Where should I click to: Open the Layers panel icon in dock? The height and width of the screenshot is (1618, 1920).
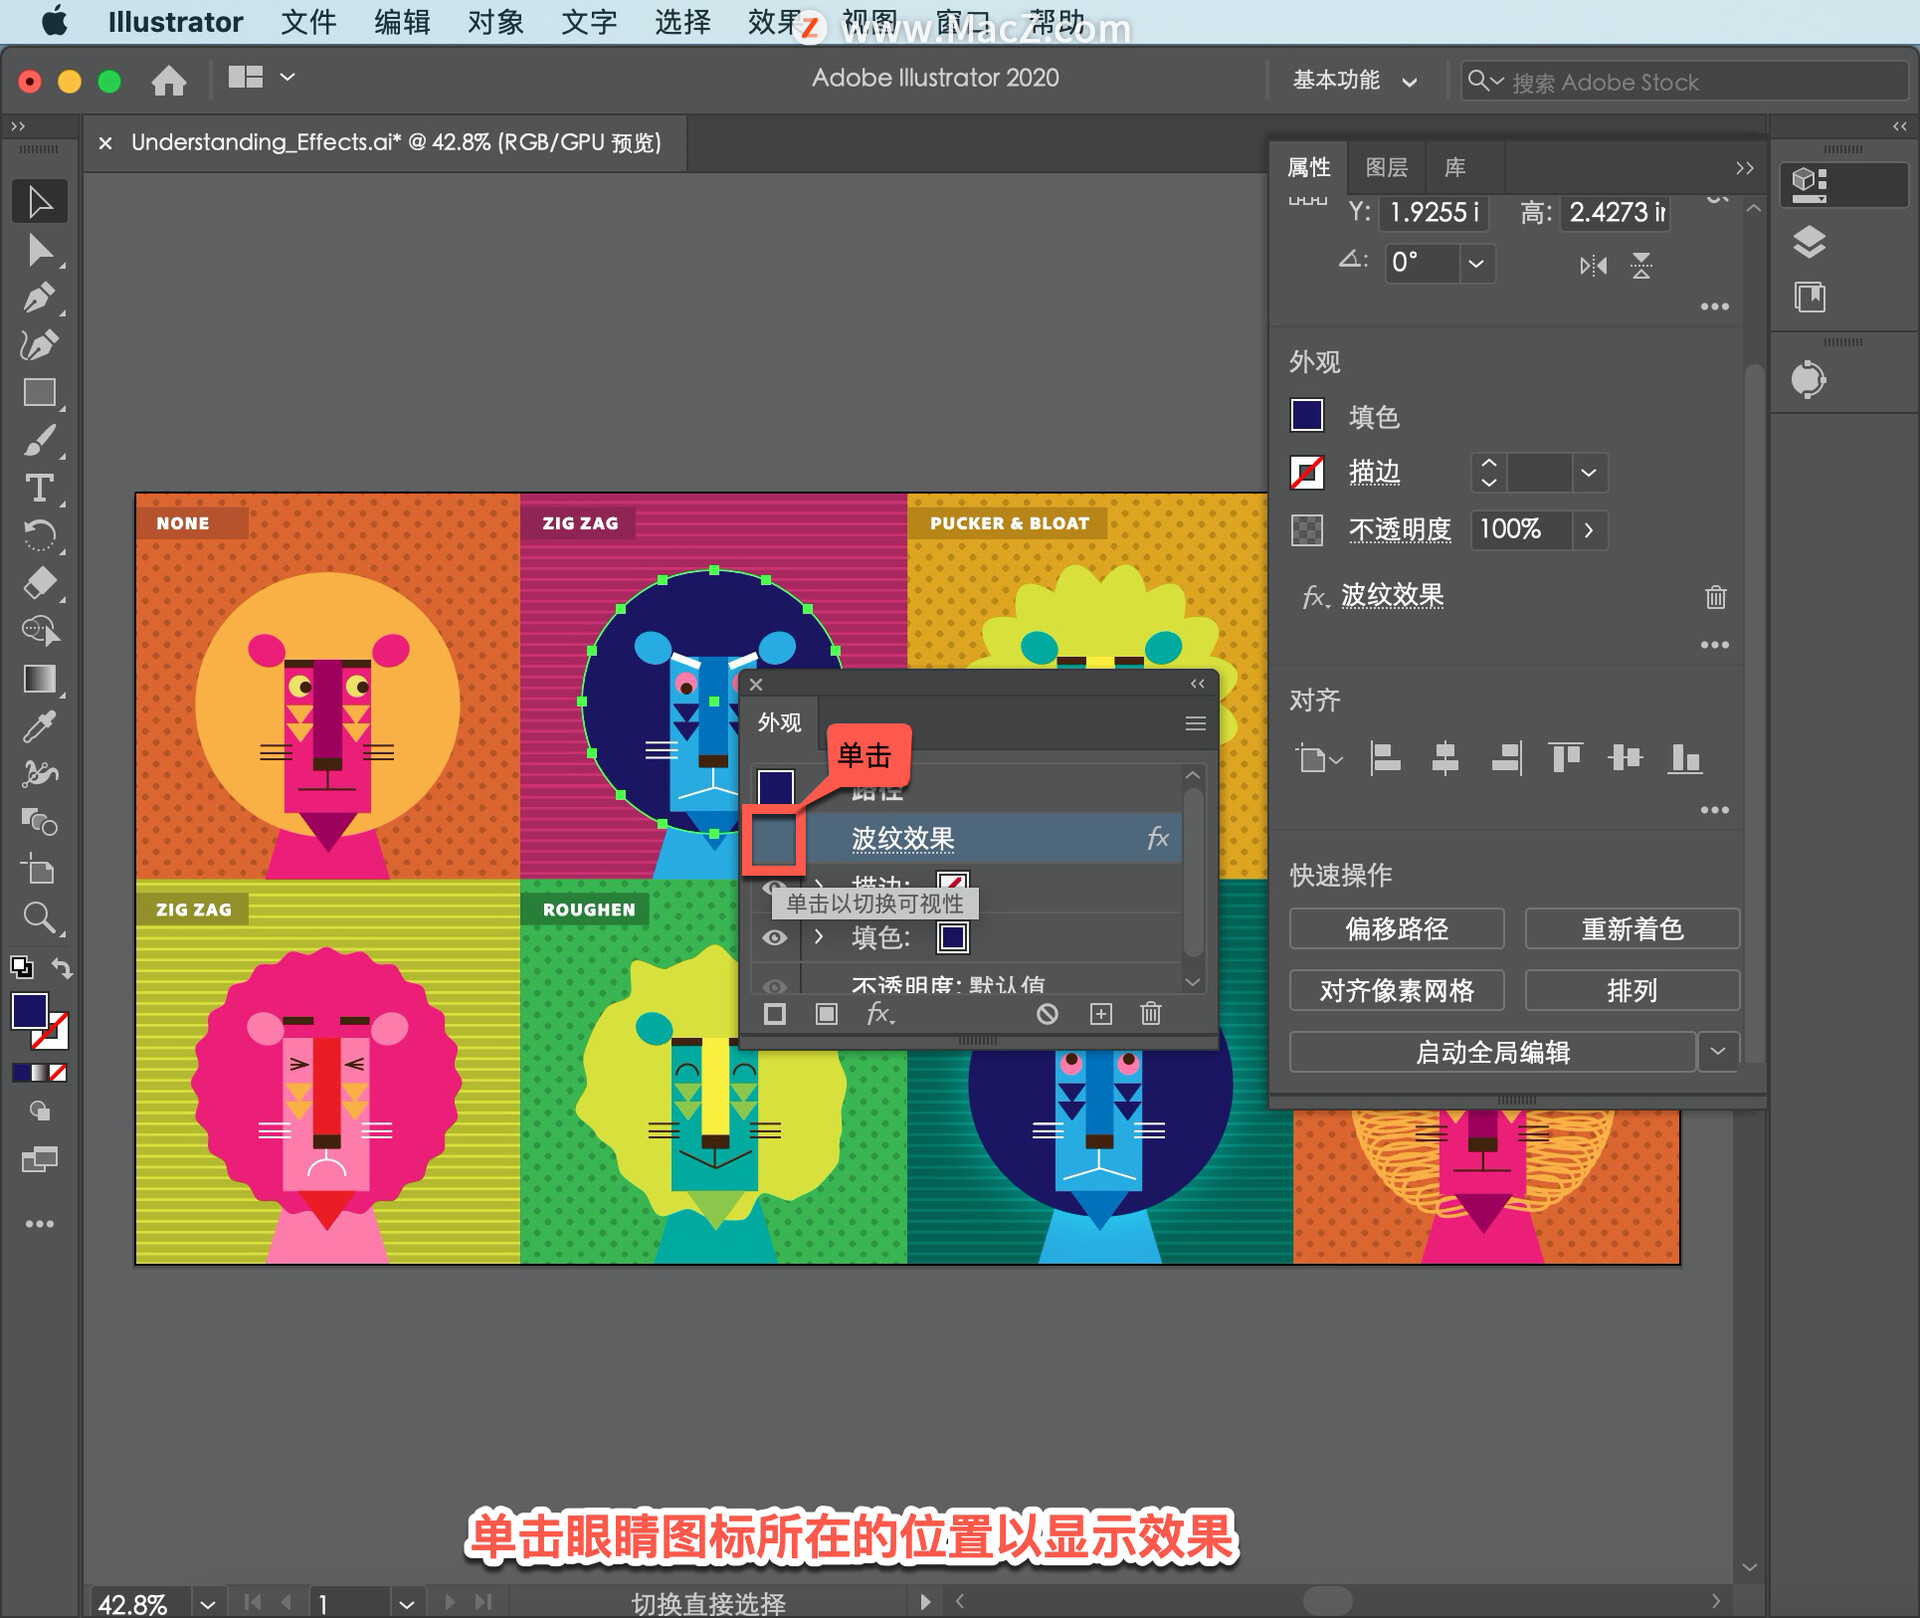(1809, 242)
